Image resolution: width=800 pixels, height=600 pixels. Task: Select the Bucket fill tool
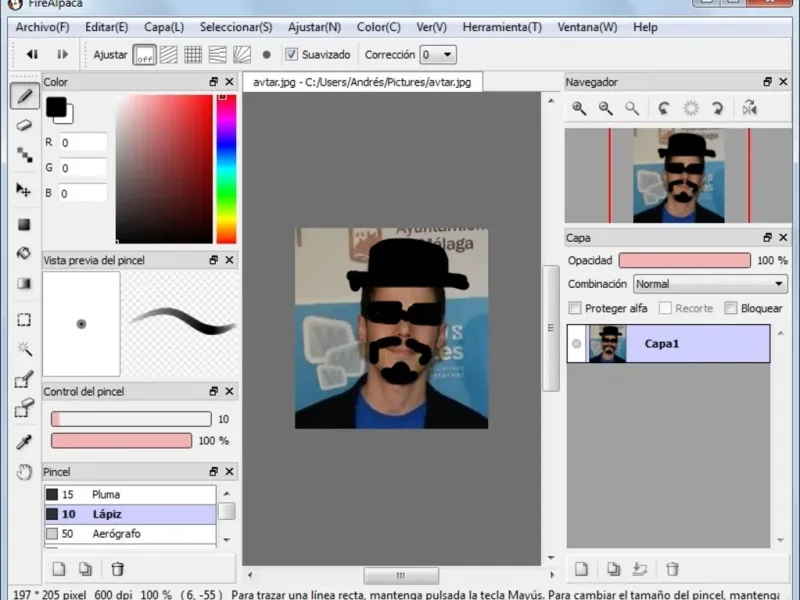pos(25,254)
